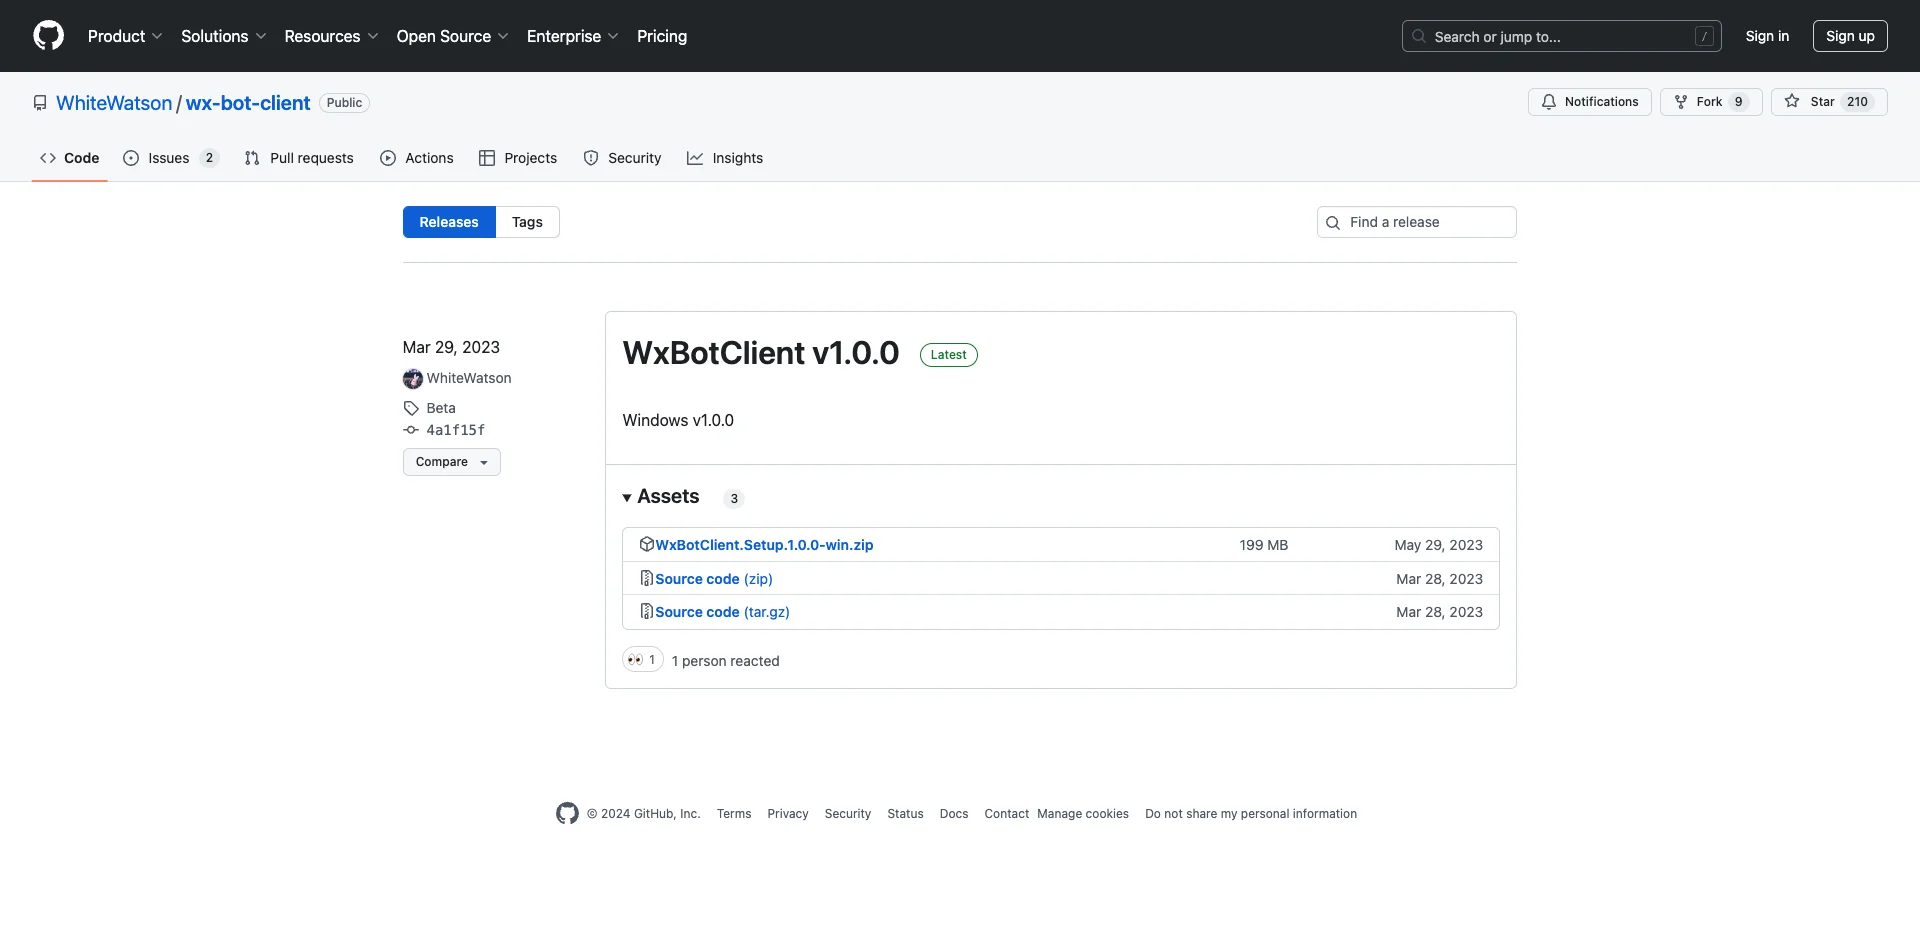Click the 199 MB file size text

pyautogui.click(x=1264, y=545)
